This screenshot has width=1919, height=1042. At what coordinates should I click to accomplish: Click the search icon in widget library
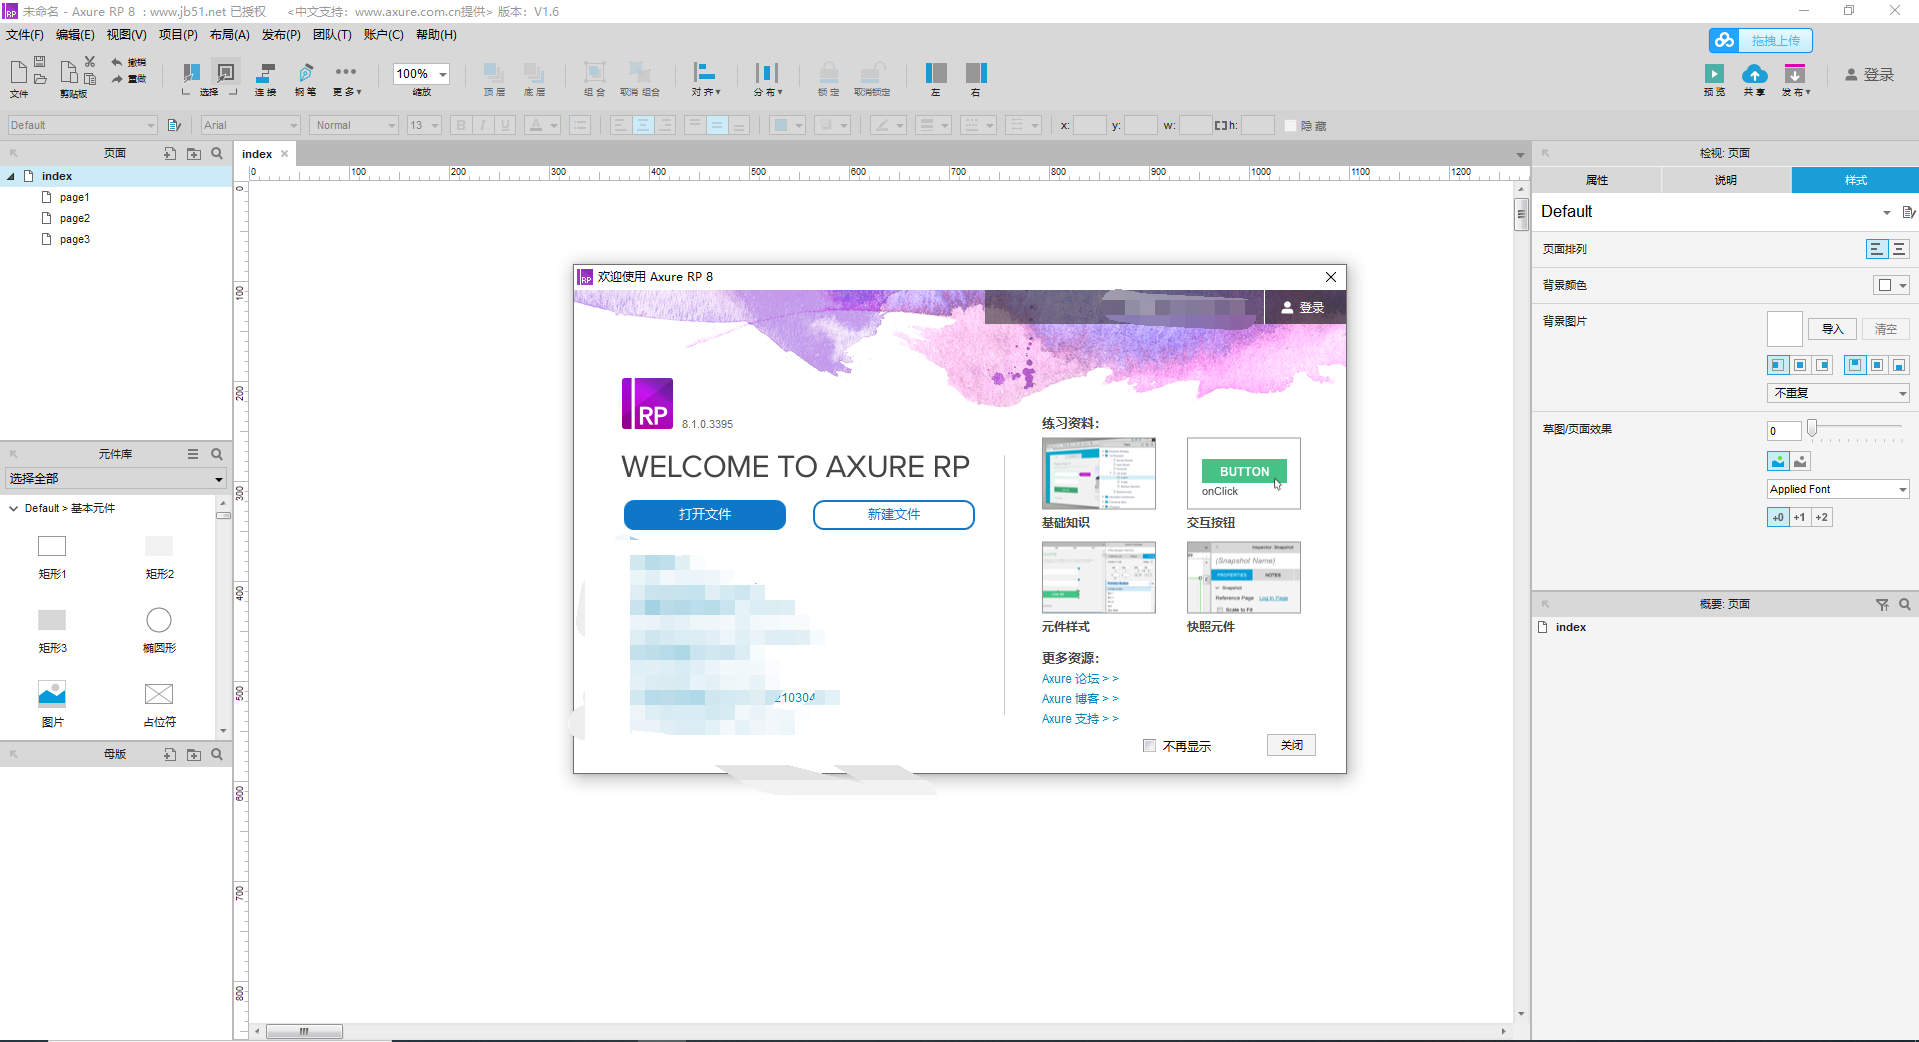click(217, 454)
